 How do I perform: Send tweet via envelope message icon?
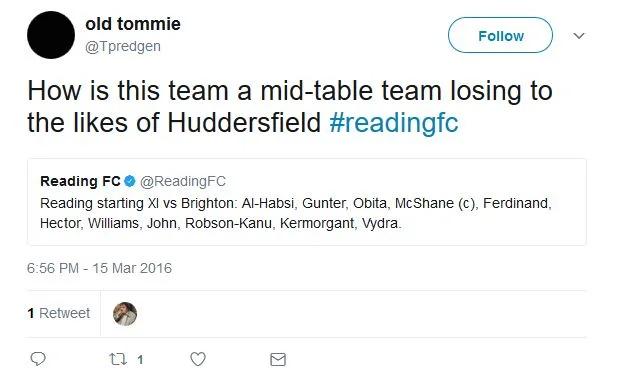coord(278,359)
